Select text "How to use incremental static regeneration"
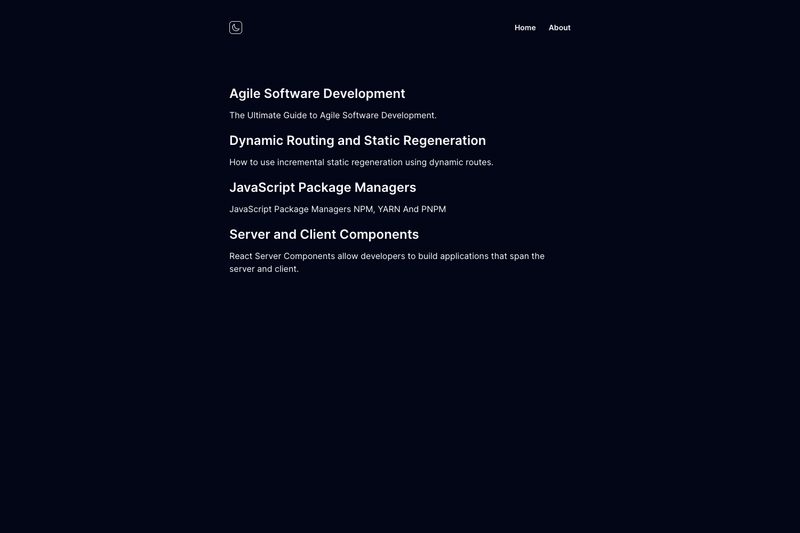 point(316,163)
